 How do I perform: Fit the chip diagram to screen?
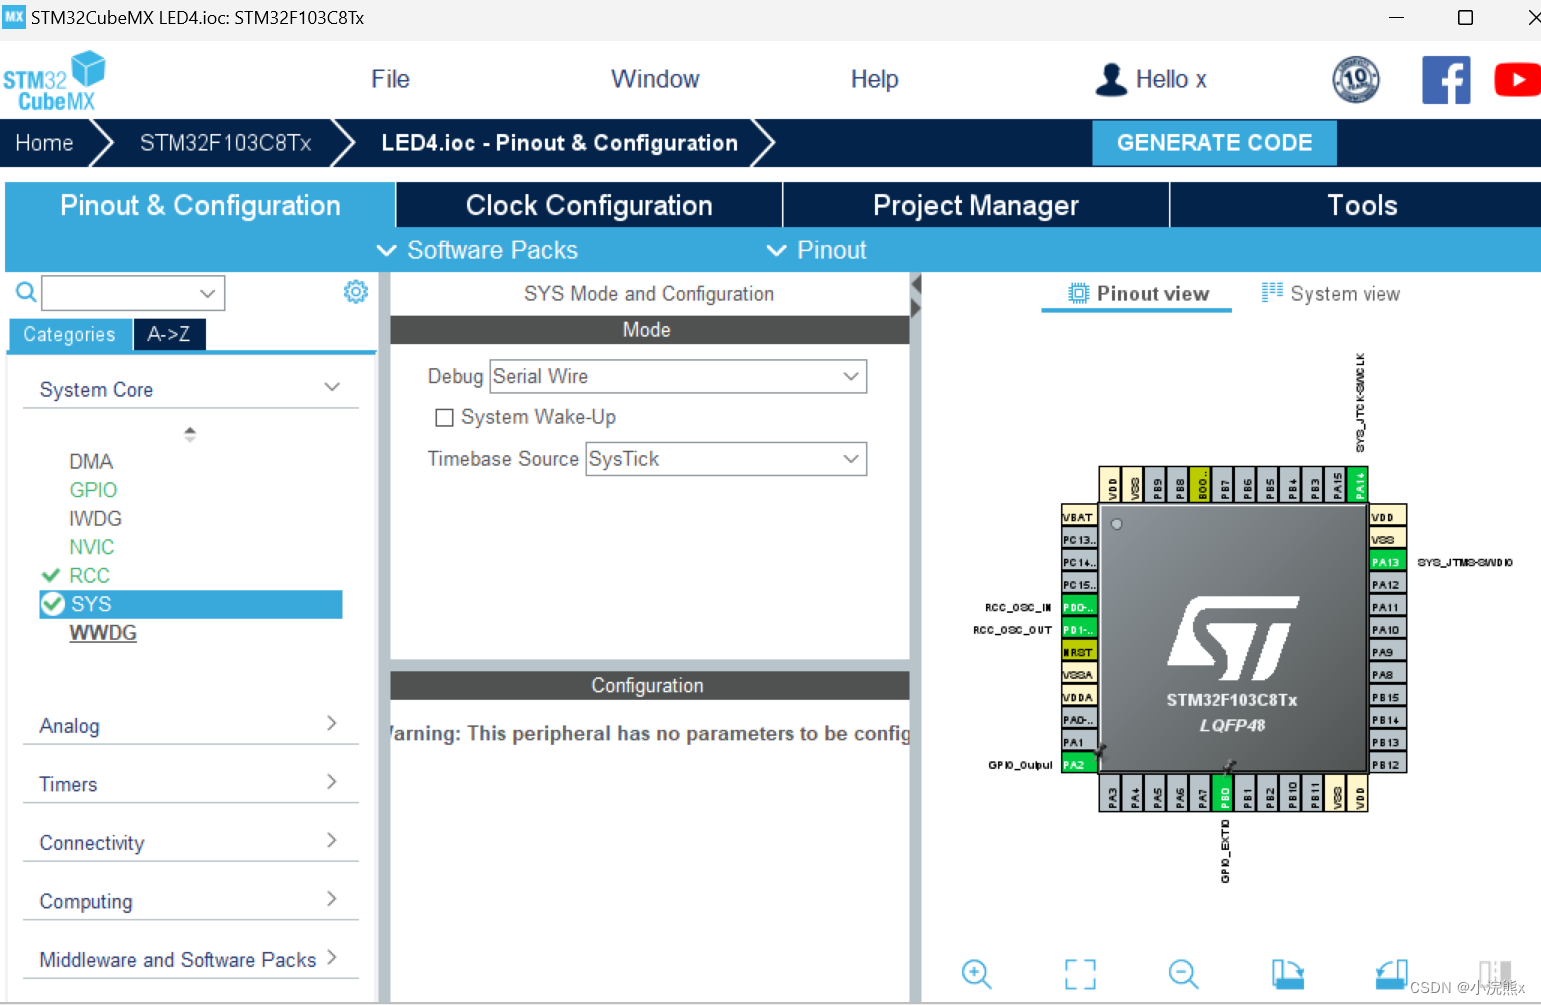[1080, 973]
